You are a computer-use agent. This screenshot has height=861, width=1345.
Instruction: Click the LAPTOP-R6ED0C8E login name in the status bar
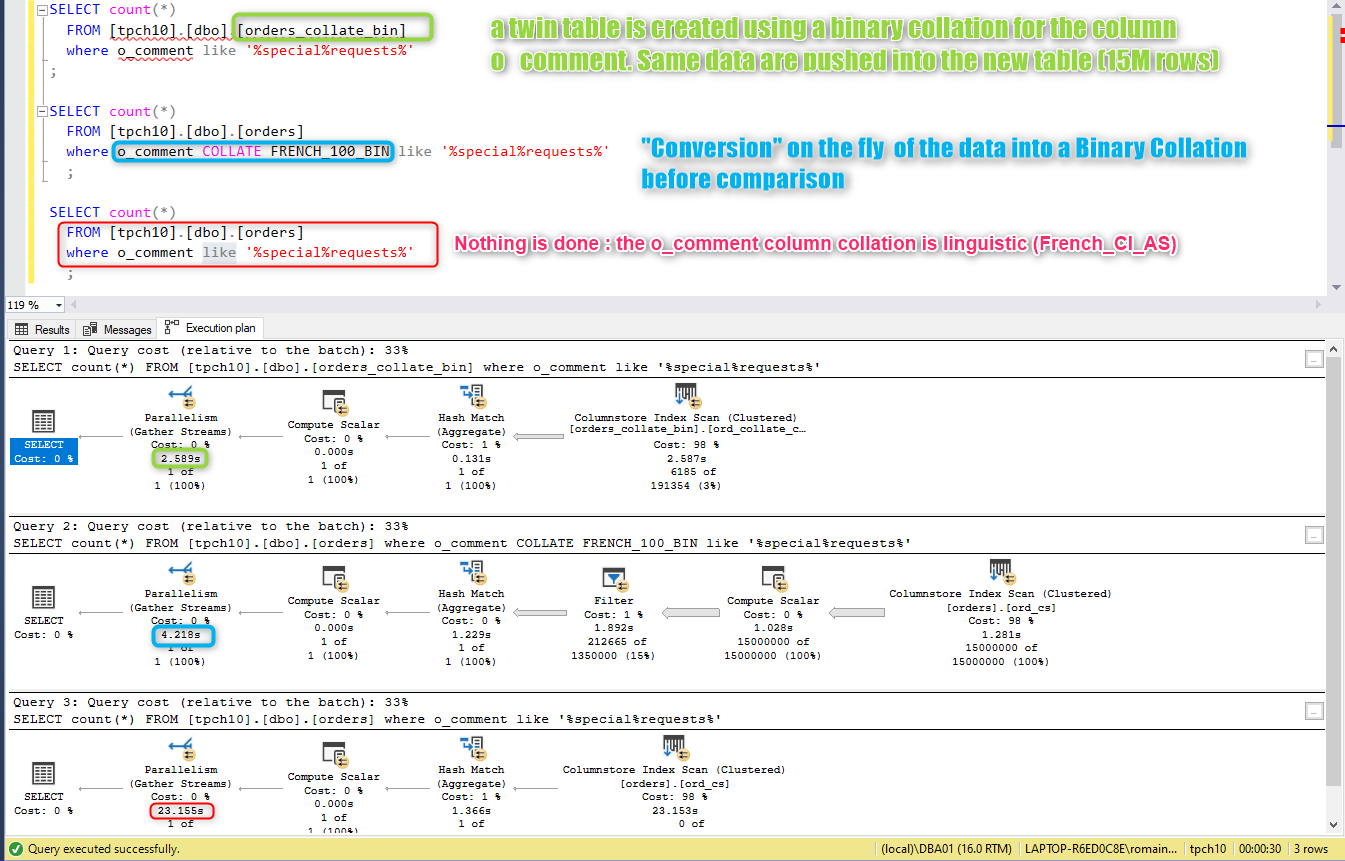(x=1102, y=849)
